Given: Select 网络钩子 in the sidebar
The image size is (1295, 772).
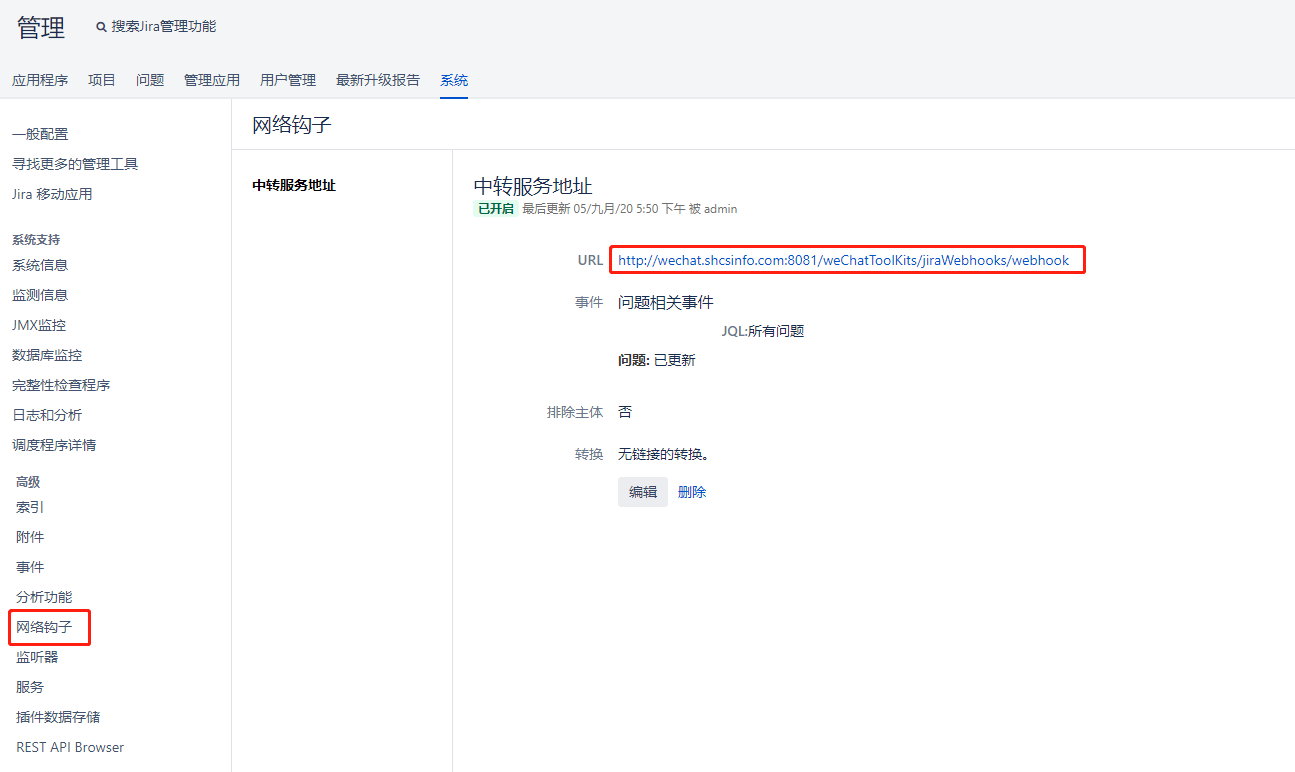Looking at the screenshot, I should [x=44, y=628].
